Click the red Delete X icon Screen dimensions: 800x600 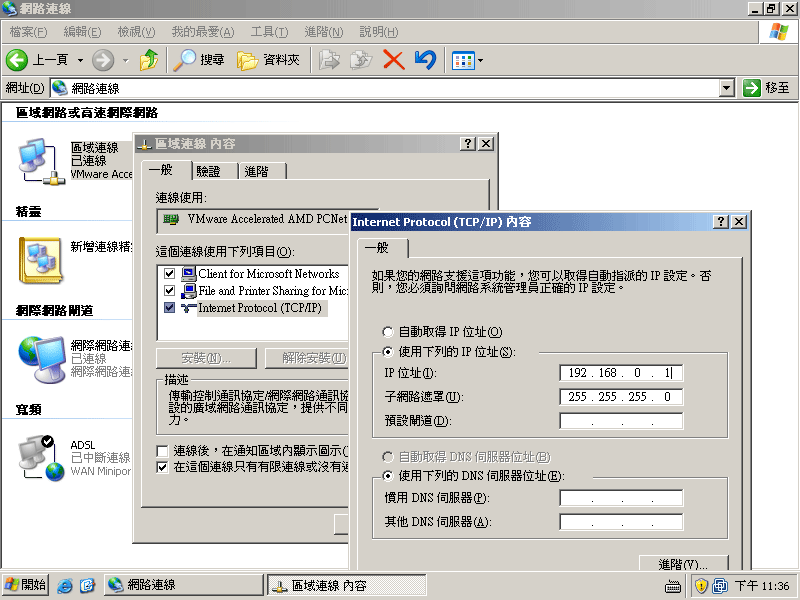393,60
